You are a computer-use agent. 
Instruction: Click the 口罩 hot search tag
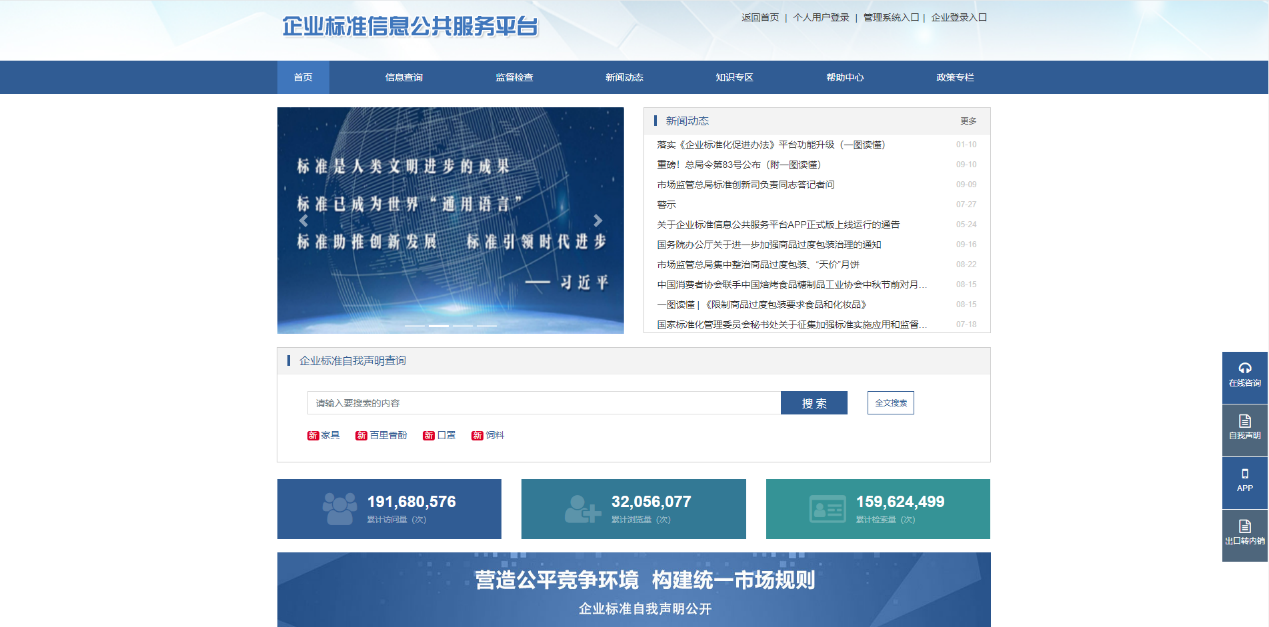click(x=440, y=435)
